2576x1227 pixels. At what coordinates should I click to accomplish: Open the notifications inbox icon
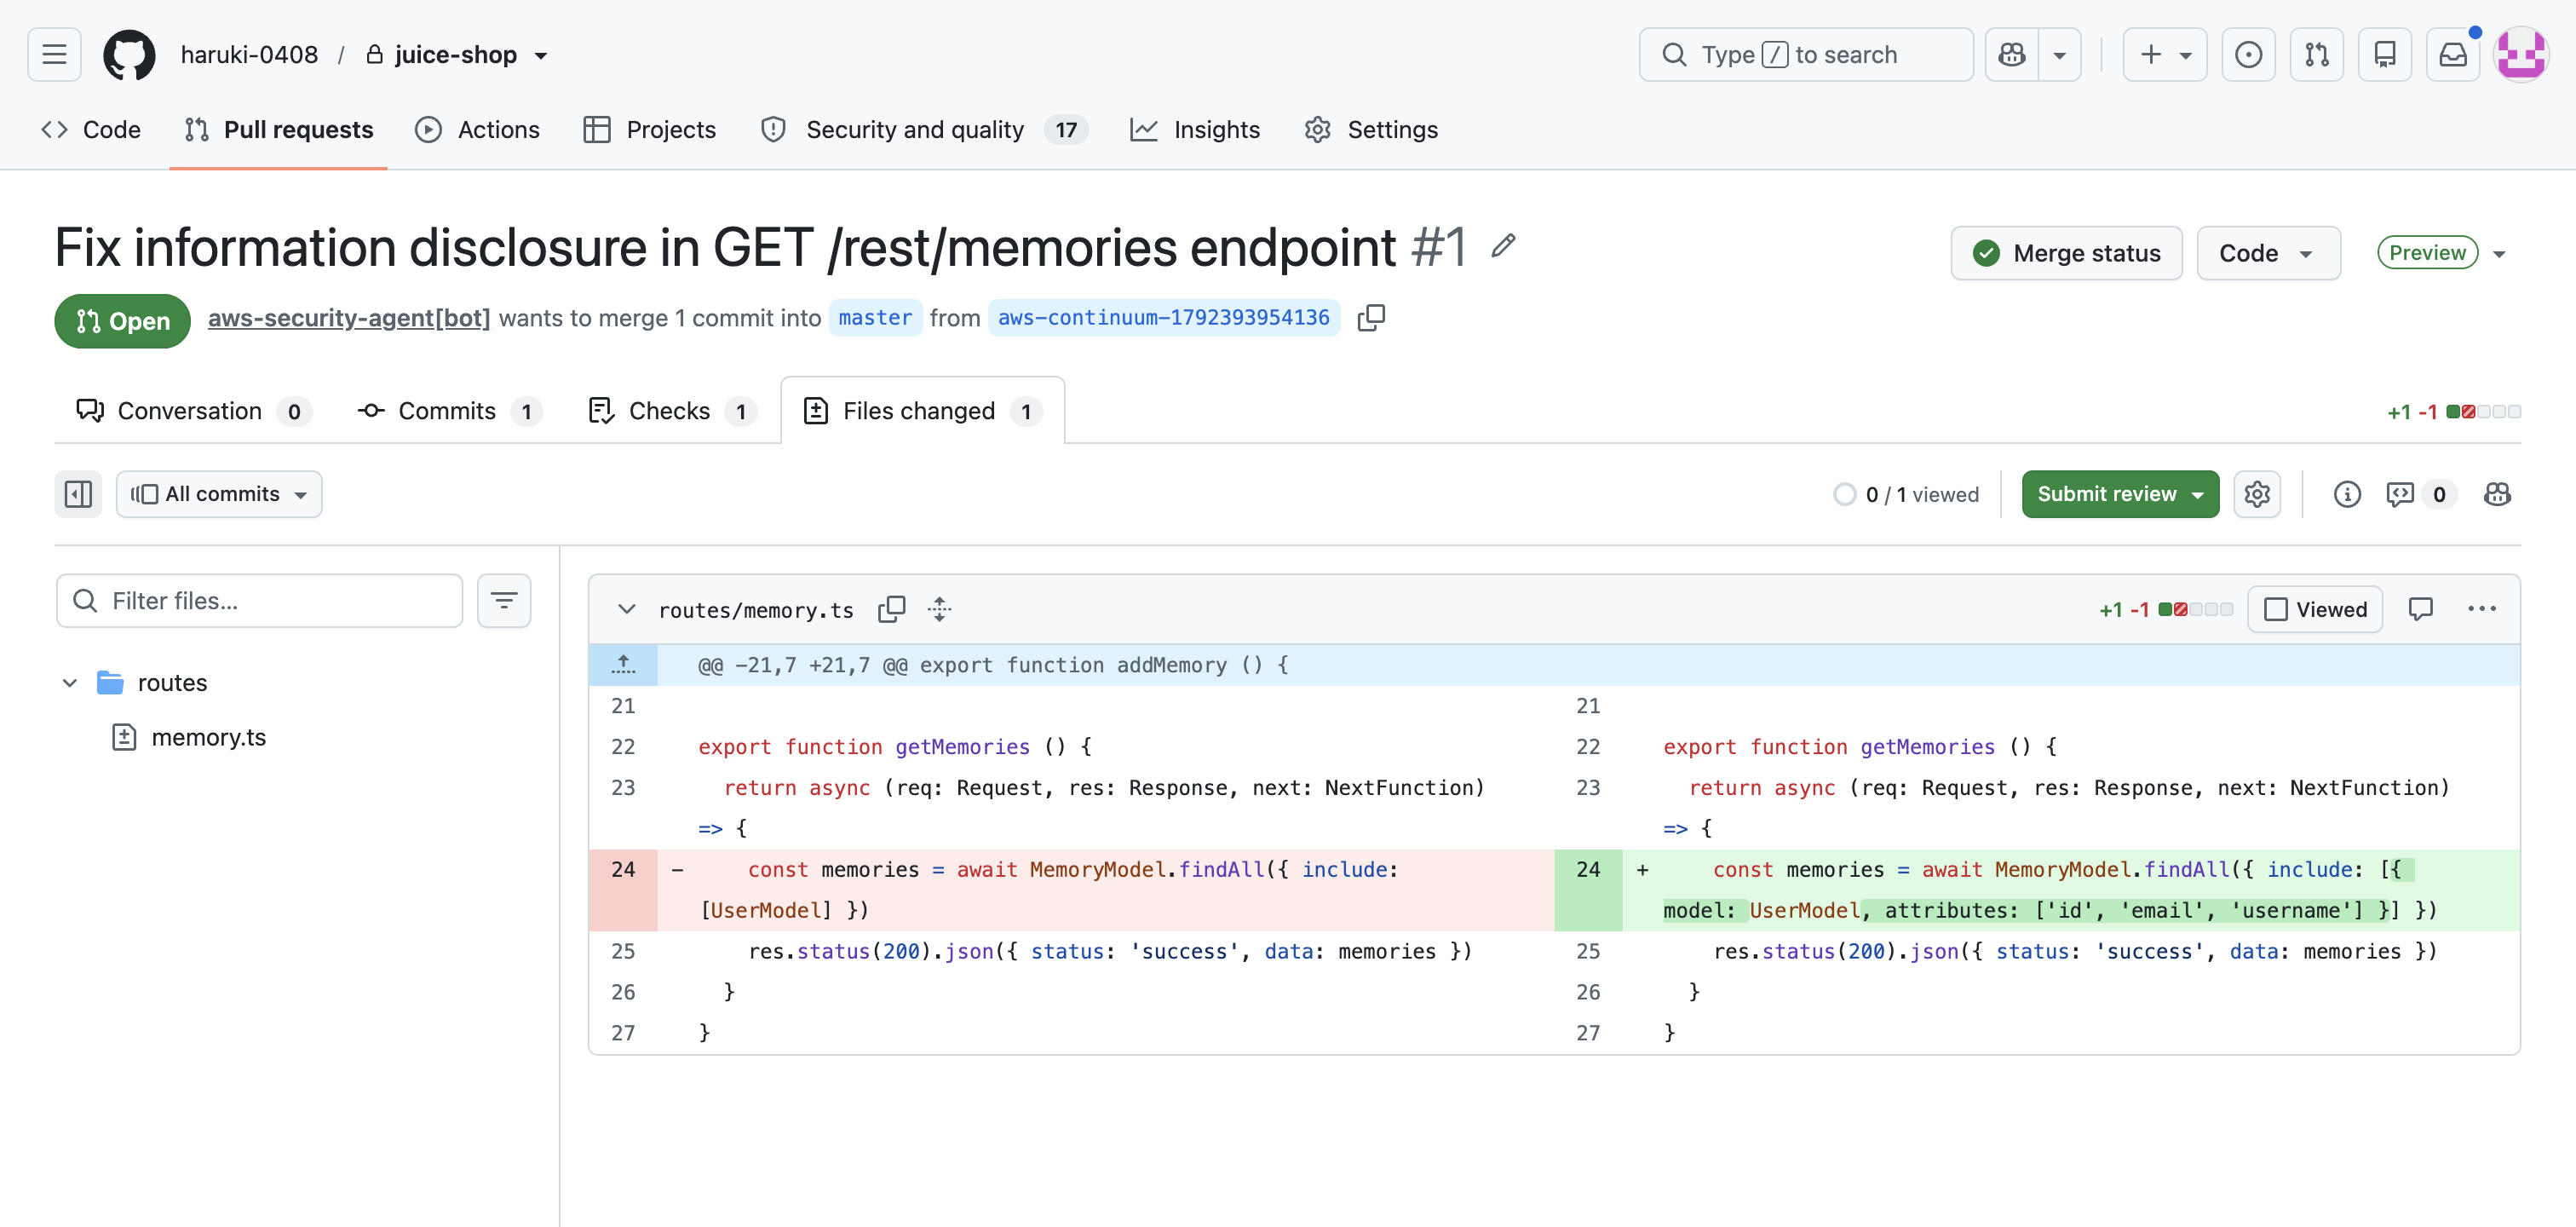pyautogui.click(x=2453, y=54)
